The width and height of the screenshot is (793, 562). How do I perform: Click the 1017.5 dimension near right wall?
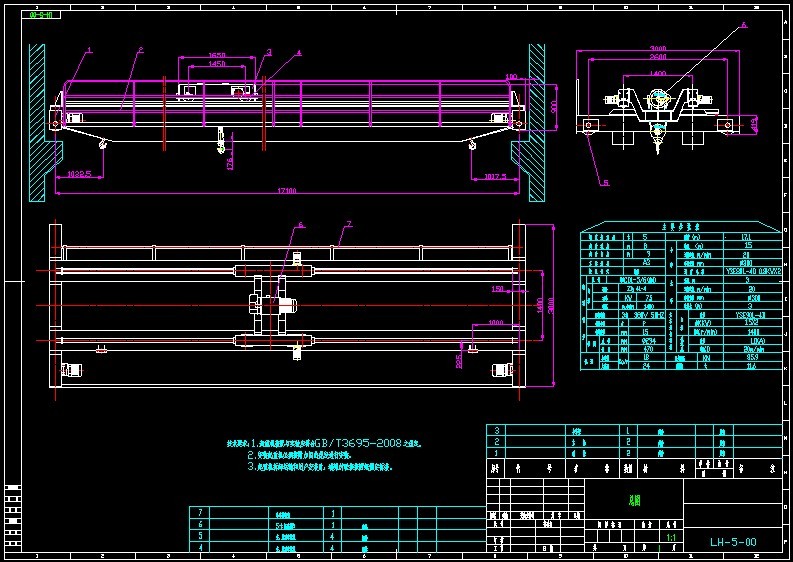coord(497,175)
